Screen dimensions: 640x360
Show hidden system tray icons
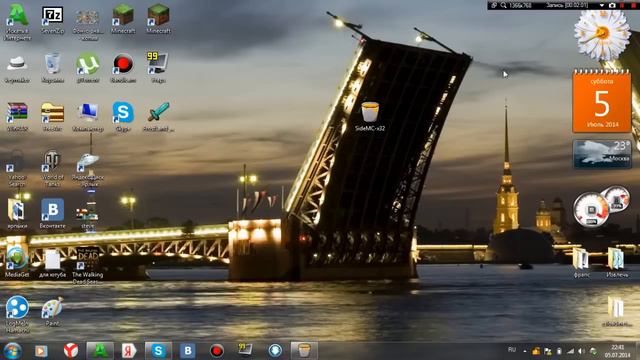[x=525, y=351]
